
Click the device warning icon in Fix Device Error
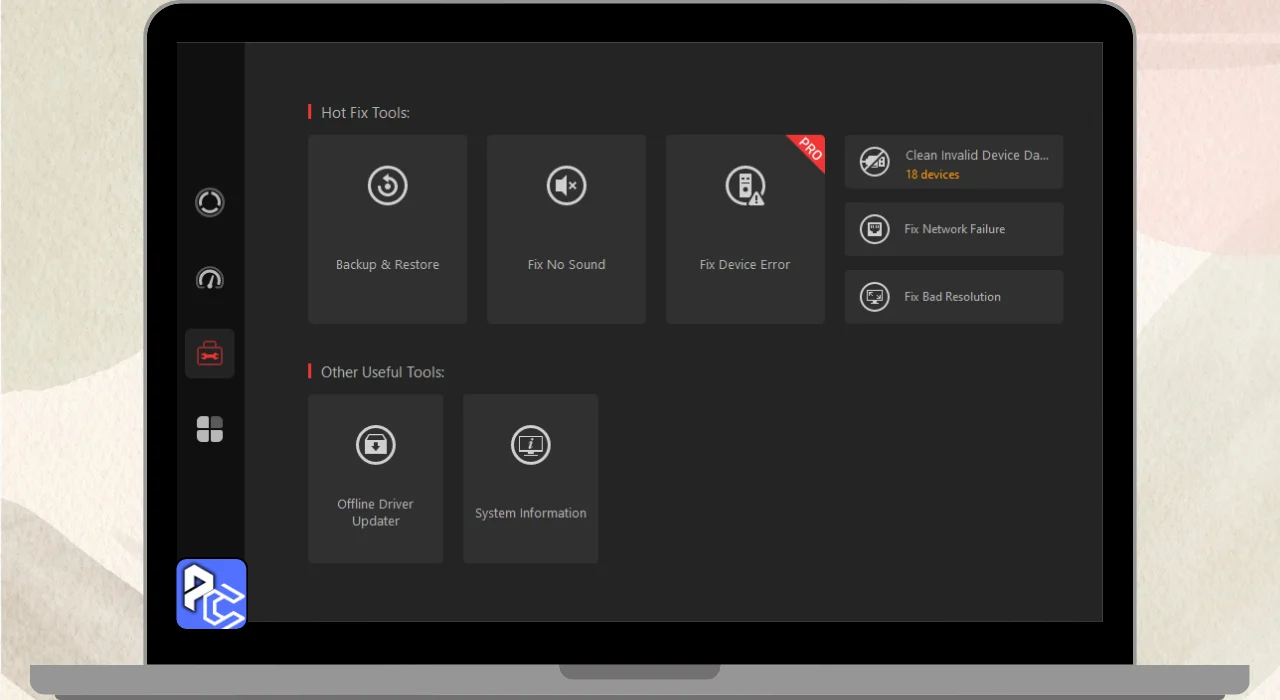745,186
